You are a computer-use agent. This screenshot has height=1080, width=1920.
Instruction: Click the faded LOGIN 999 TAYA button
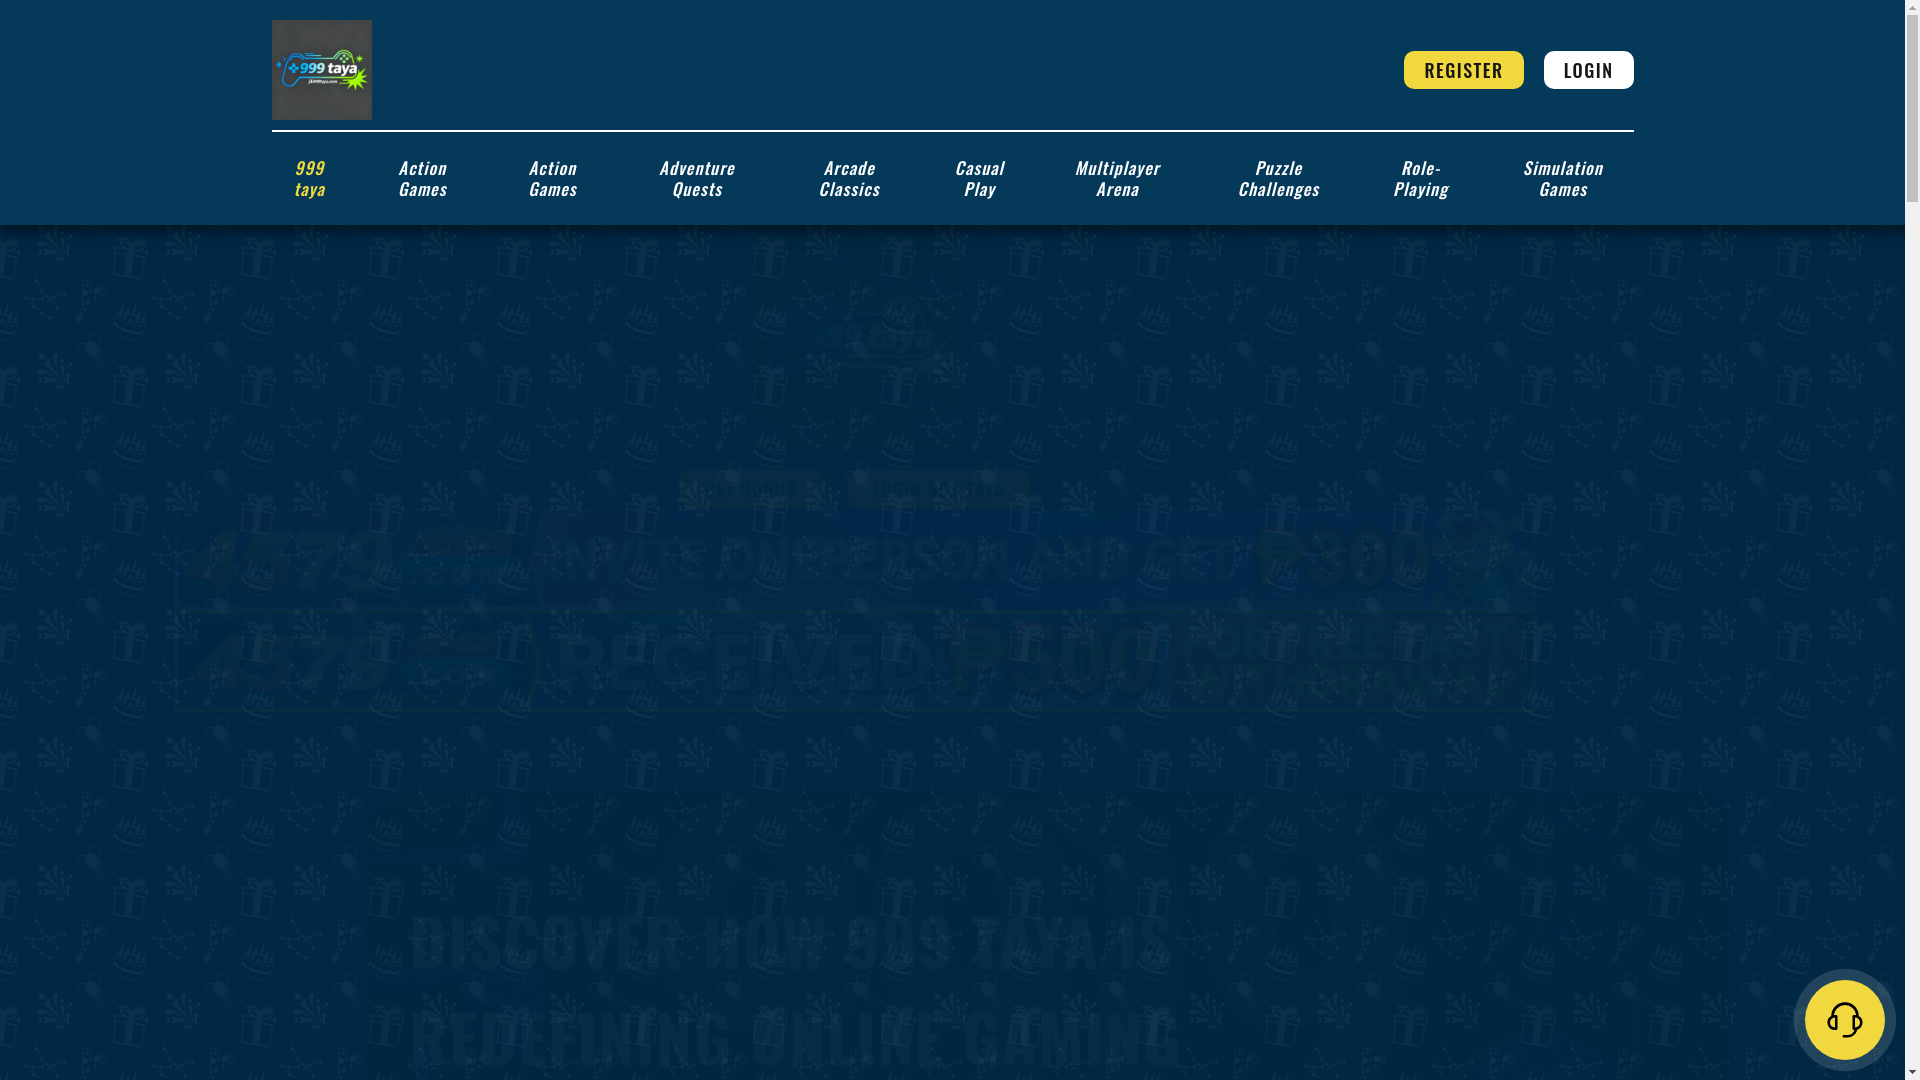938,489
